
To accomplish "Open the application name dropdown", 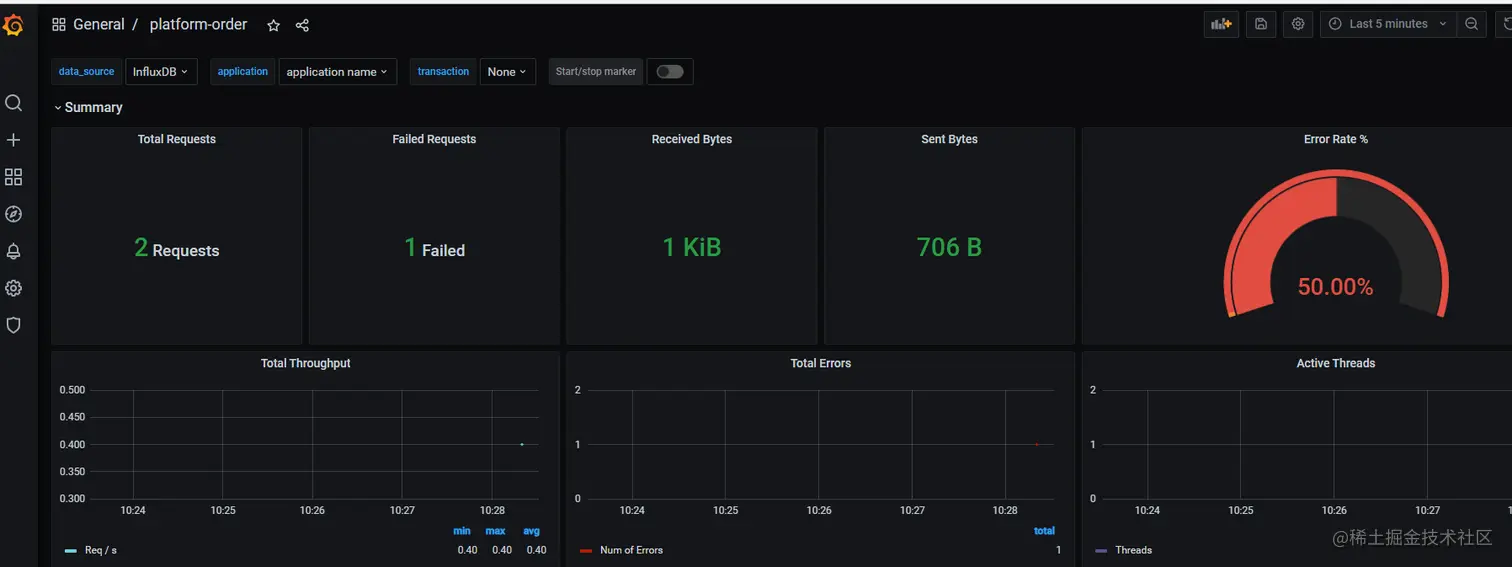I will tap(337, 71).
